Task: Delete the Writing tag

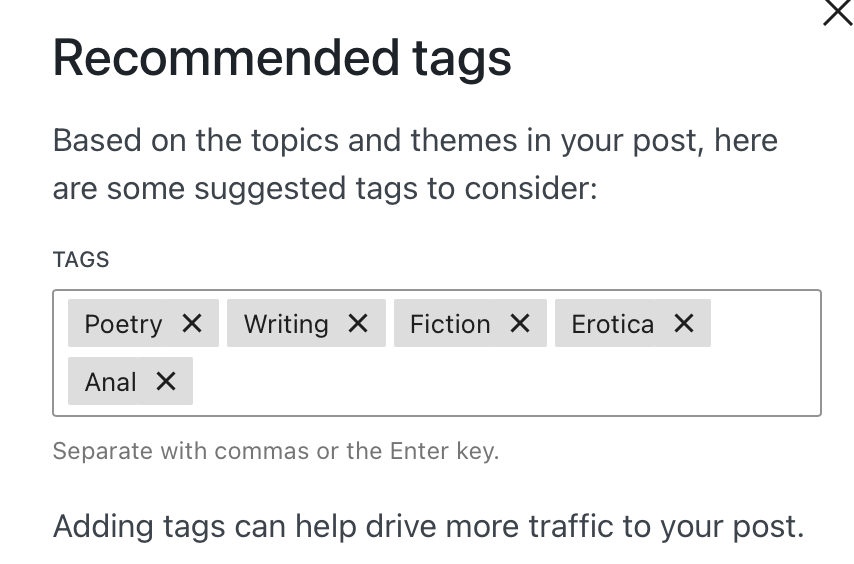Action: (x=358, y=323)
